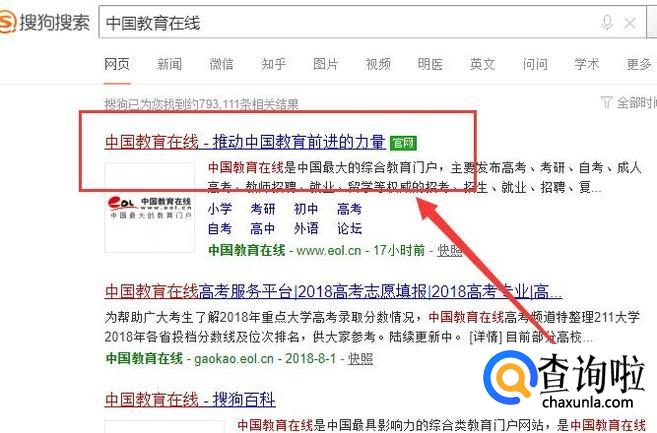The width and height of the screenshot is (657, 433).
Task: Open the 微信 tab
Action: pos(221,64)
